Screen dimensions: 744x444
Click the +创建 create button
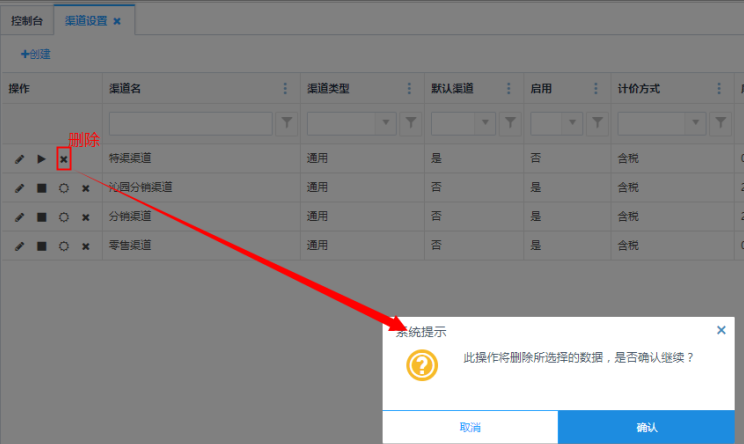pyautogui.click(x=35, y=54)
